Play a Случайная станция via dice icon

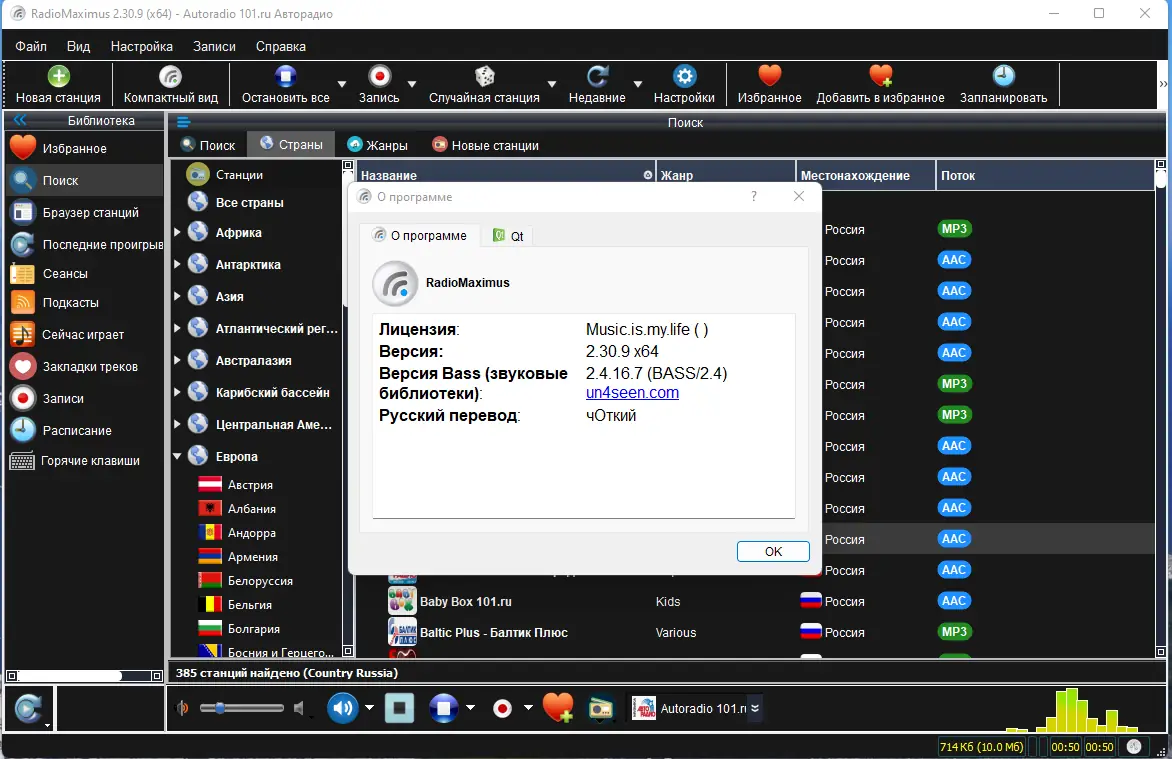point(486,77)
